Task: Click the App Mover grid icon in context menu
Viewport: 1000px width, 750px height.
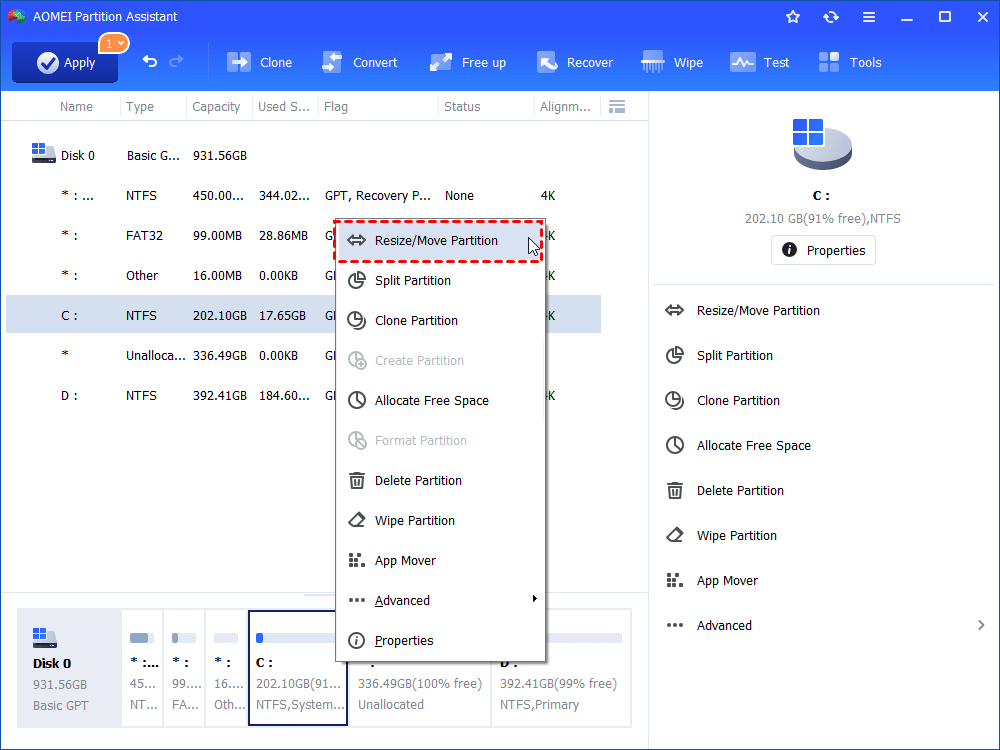Action: (x=357, y=561)
